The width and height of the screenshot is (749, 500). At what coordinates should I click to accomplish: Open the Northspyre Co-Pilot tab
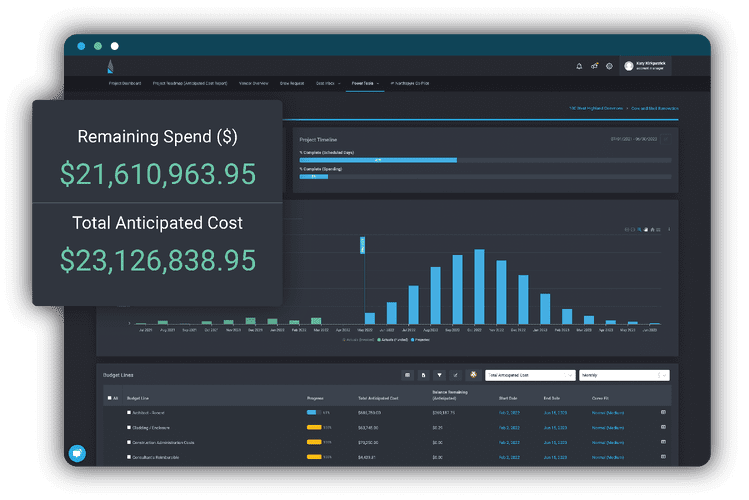point(410,83)
